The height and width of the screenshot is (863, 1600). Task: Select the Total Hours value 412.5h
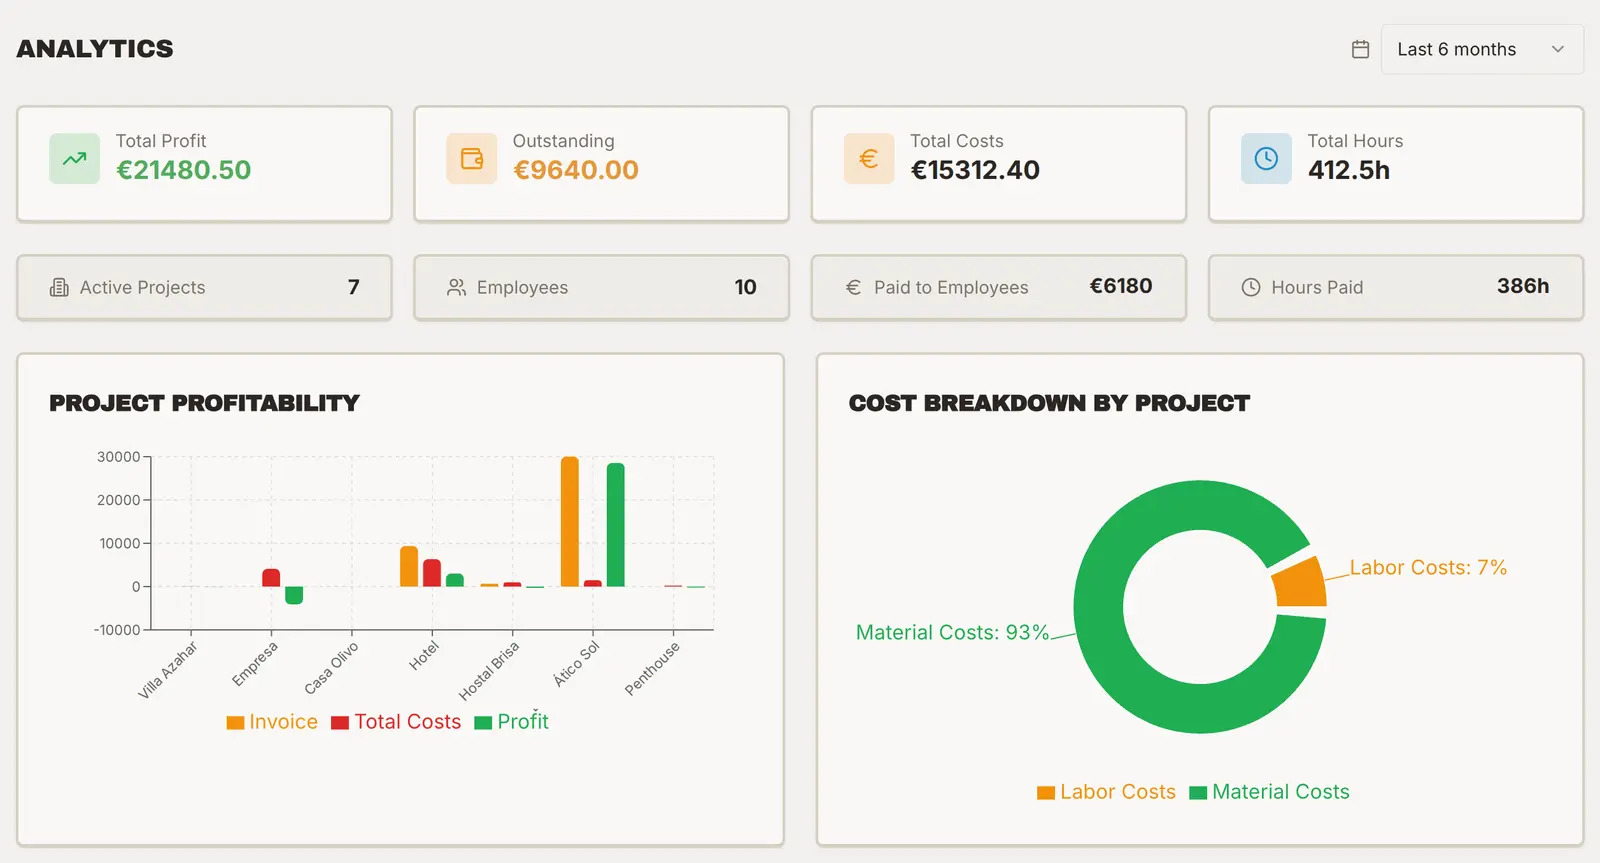pyautogui.click(x=1349, y=170)
